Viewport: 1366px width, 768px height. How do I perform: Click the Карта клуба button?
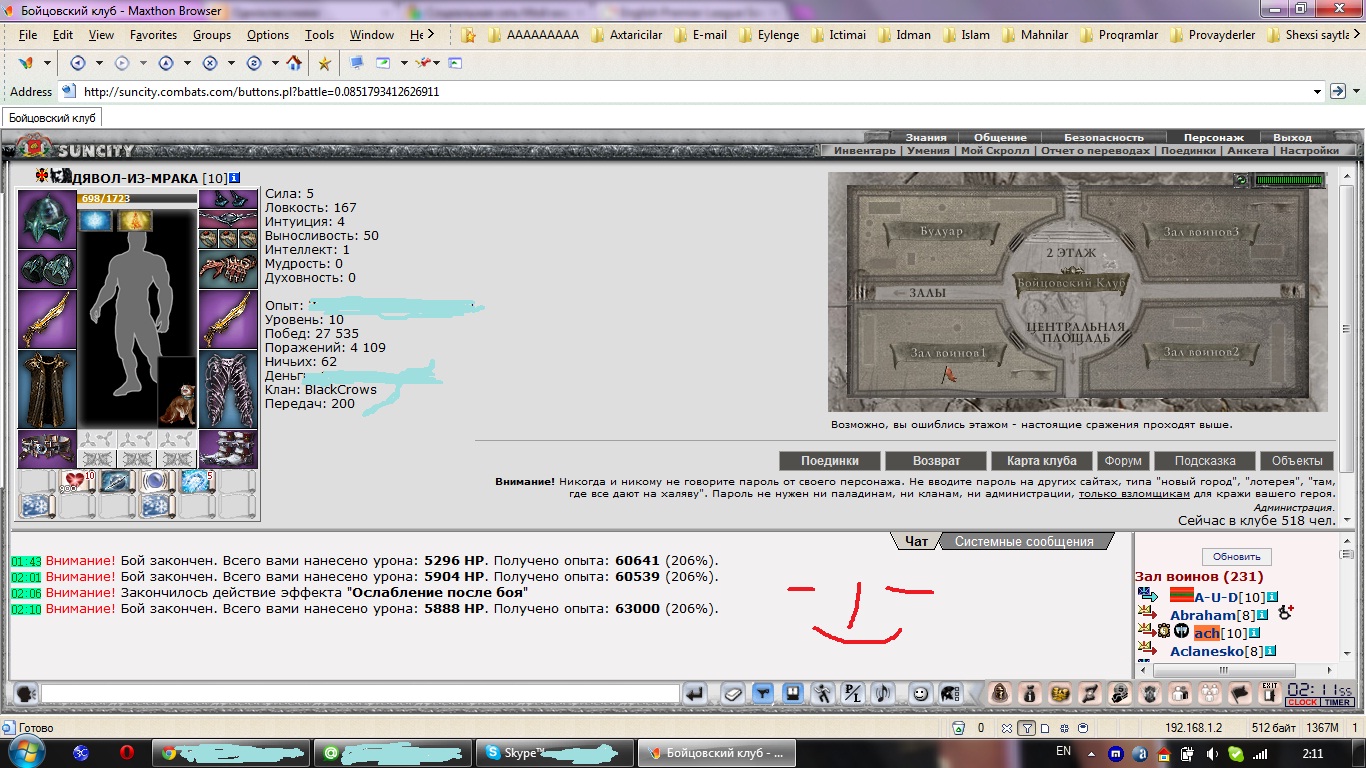click(x=1042, y=461)
